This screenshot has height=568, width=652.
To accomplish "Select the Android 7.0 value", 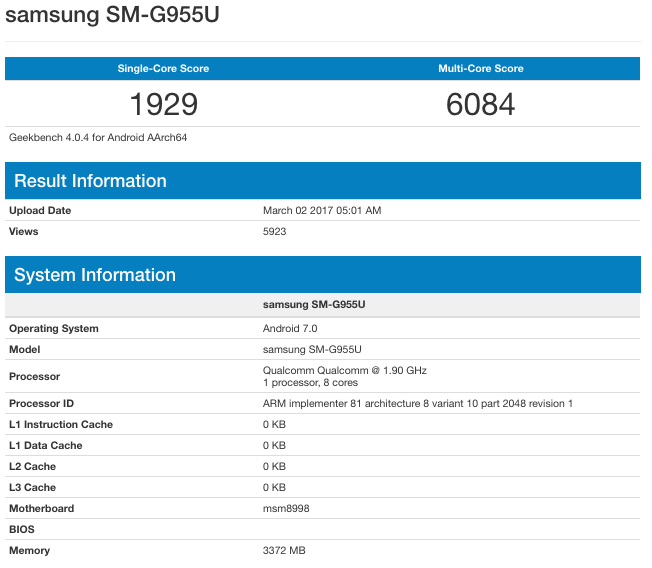I will click(290, 328).
